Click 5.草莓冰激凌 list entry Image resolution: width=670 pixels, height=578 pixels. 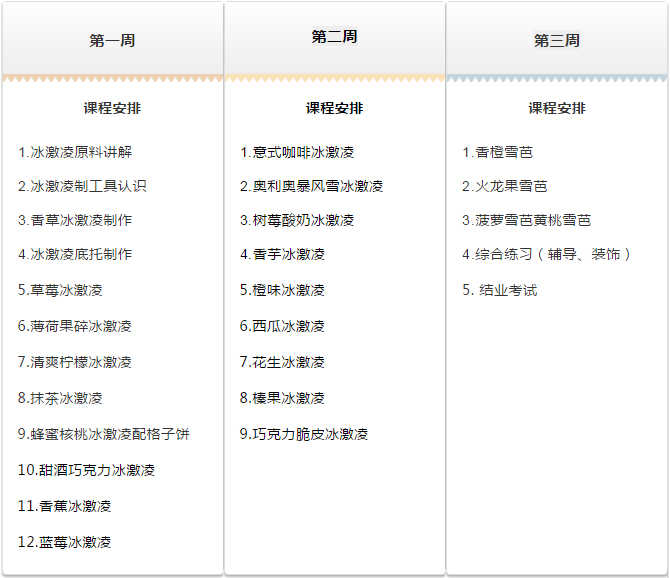pos(60,290)
